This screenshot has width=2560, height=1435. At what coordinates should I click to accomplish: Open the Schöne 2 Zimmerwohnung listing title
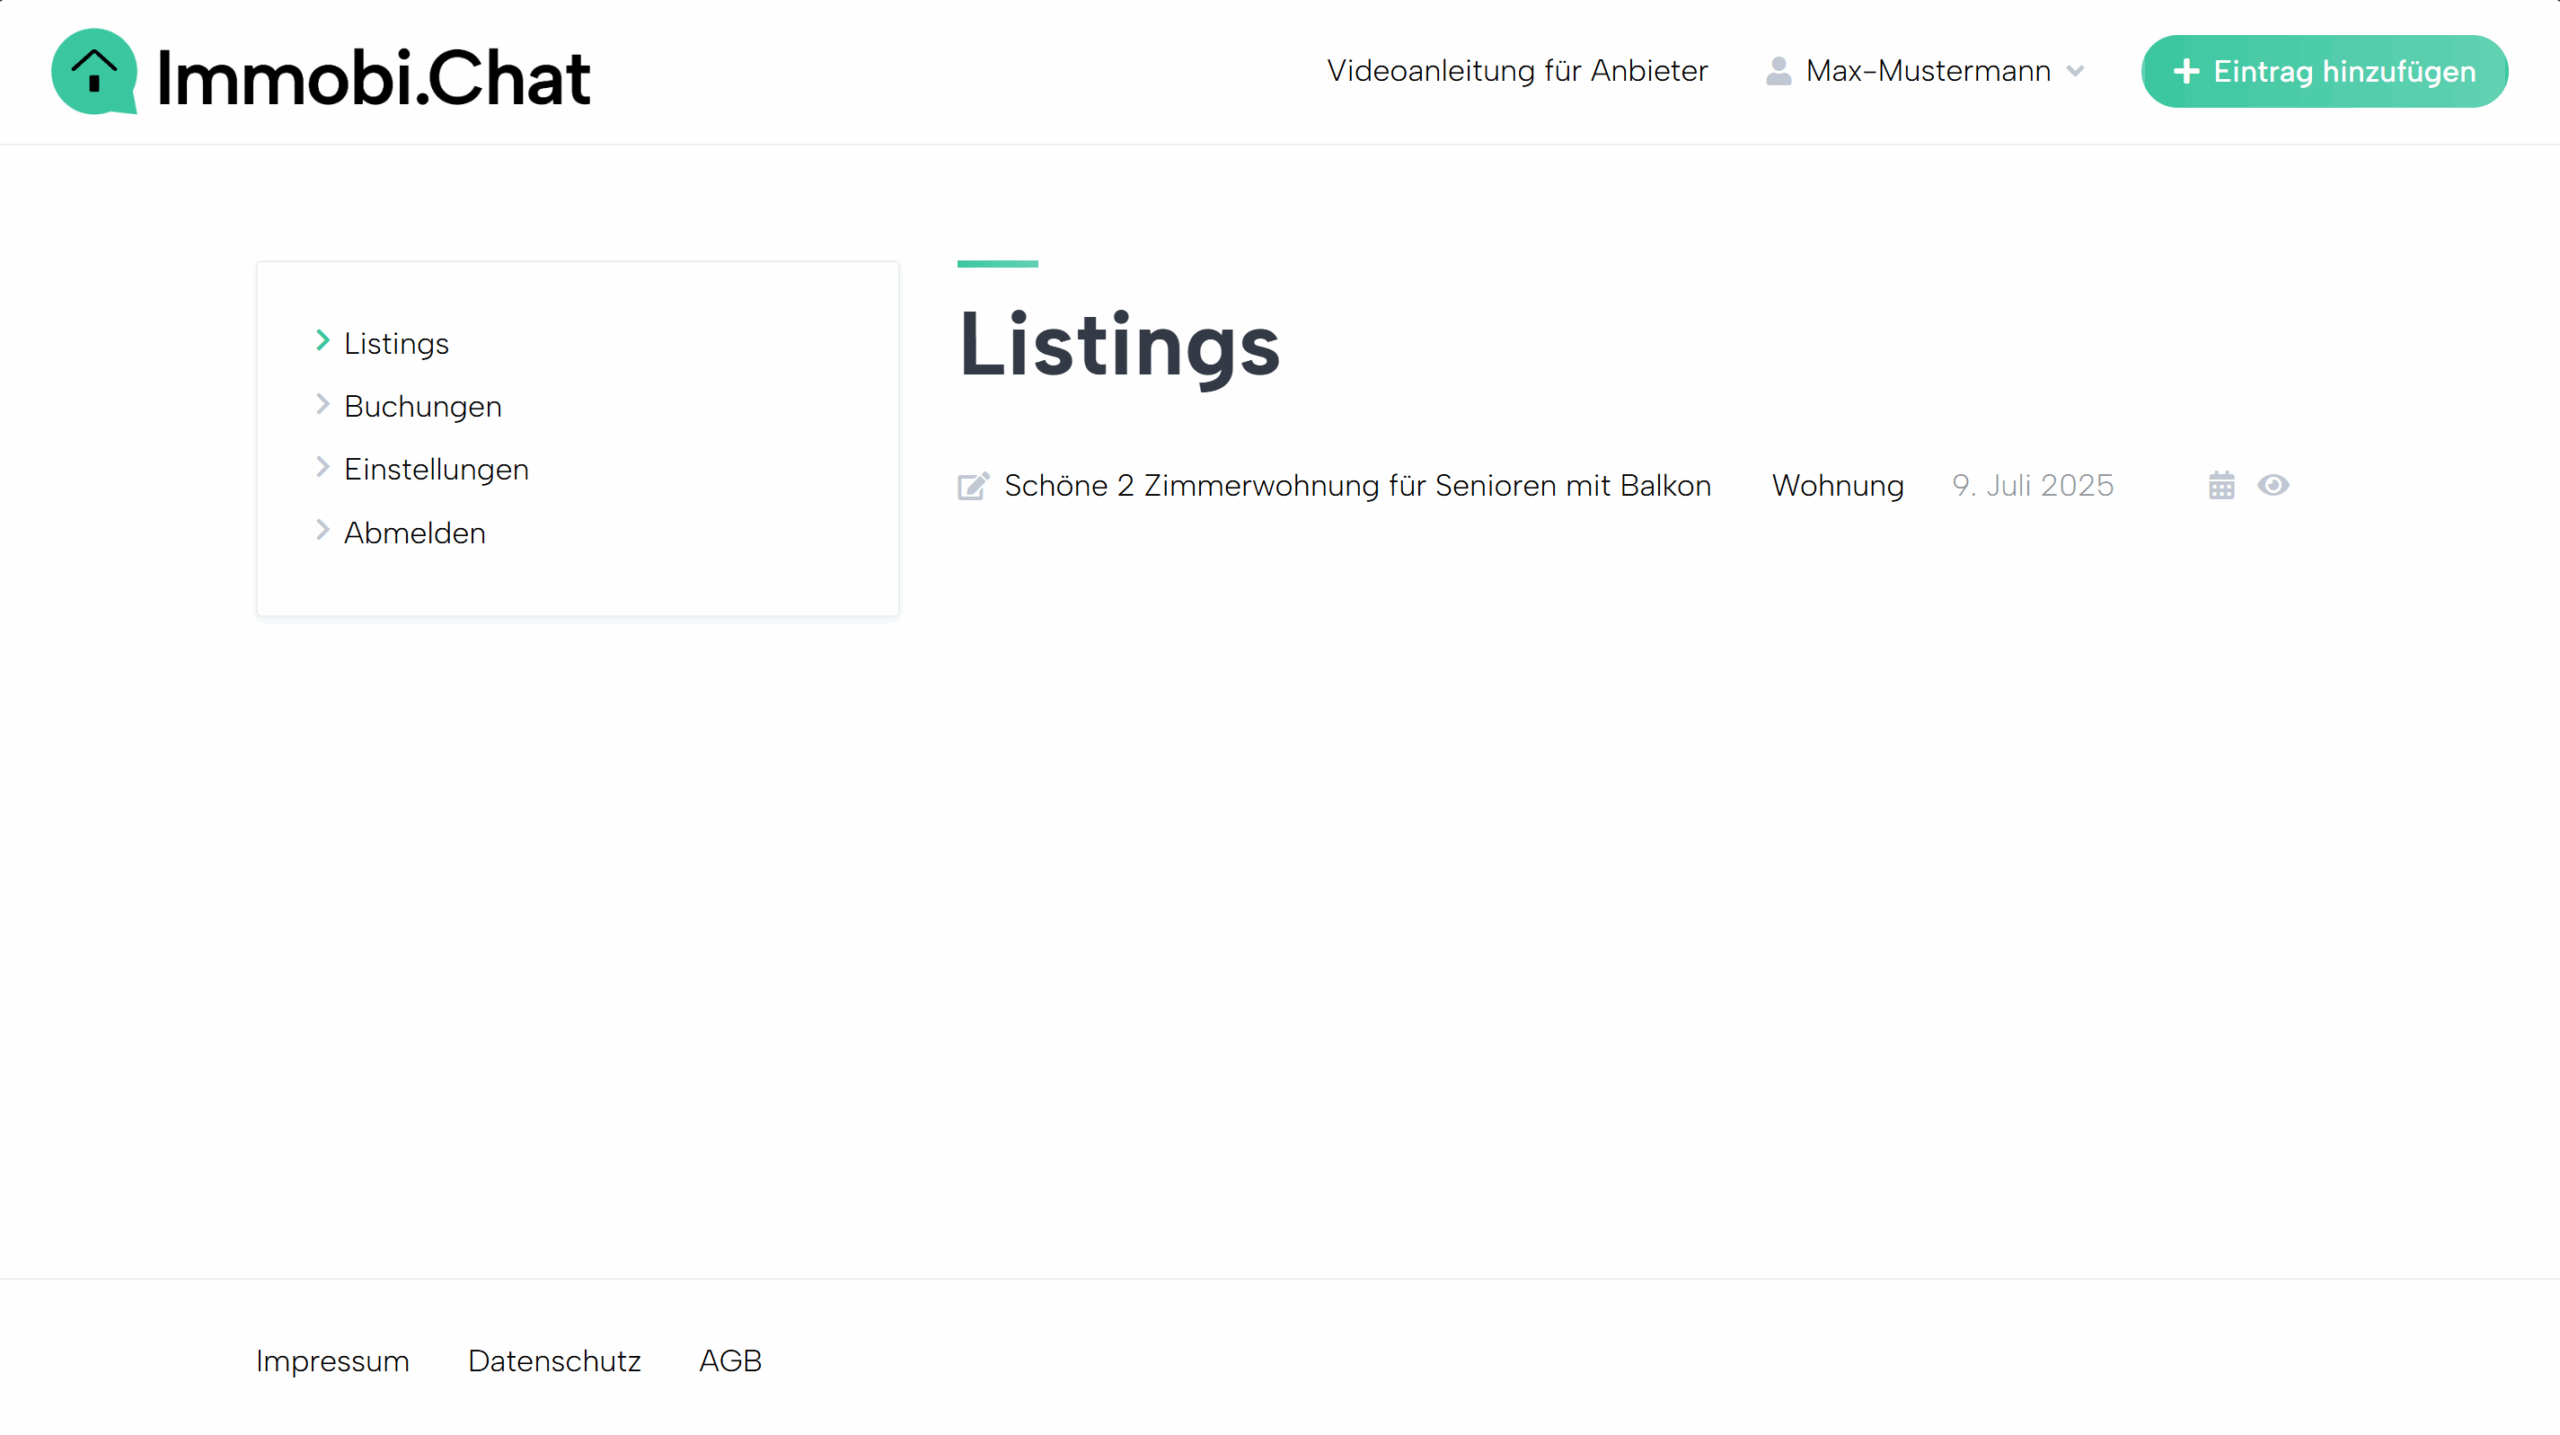[x=1357, y=486]
